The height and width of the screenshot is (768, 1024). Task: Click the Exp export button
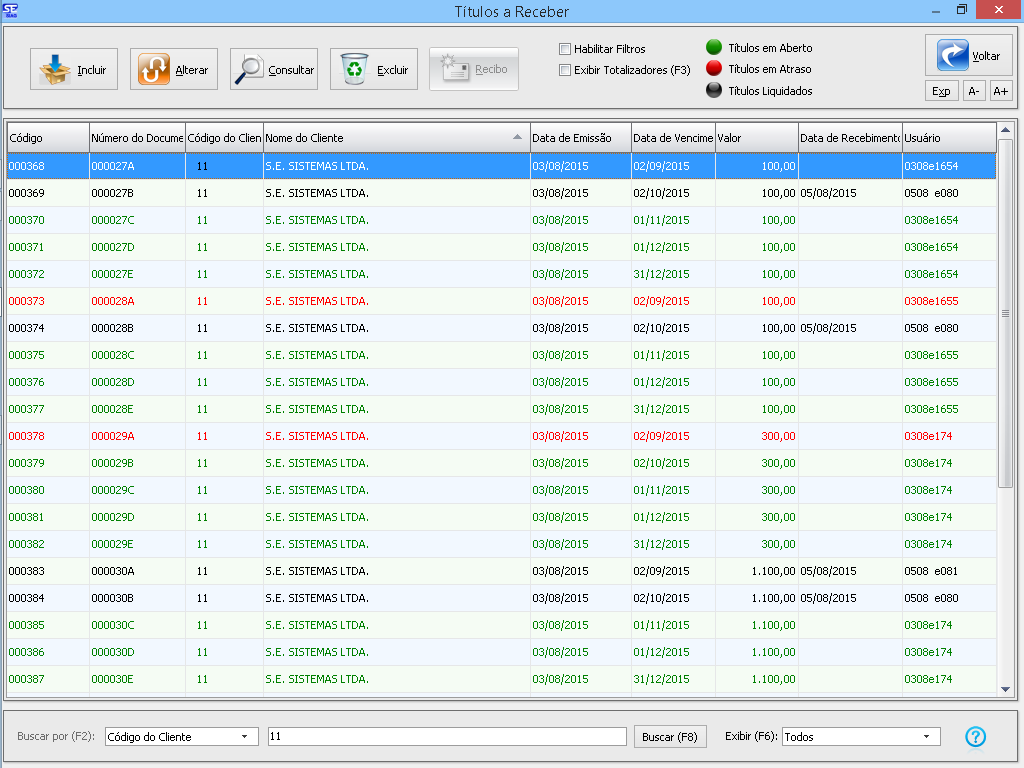pos(941,91)
